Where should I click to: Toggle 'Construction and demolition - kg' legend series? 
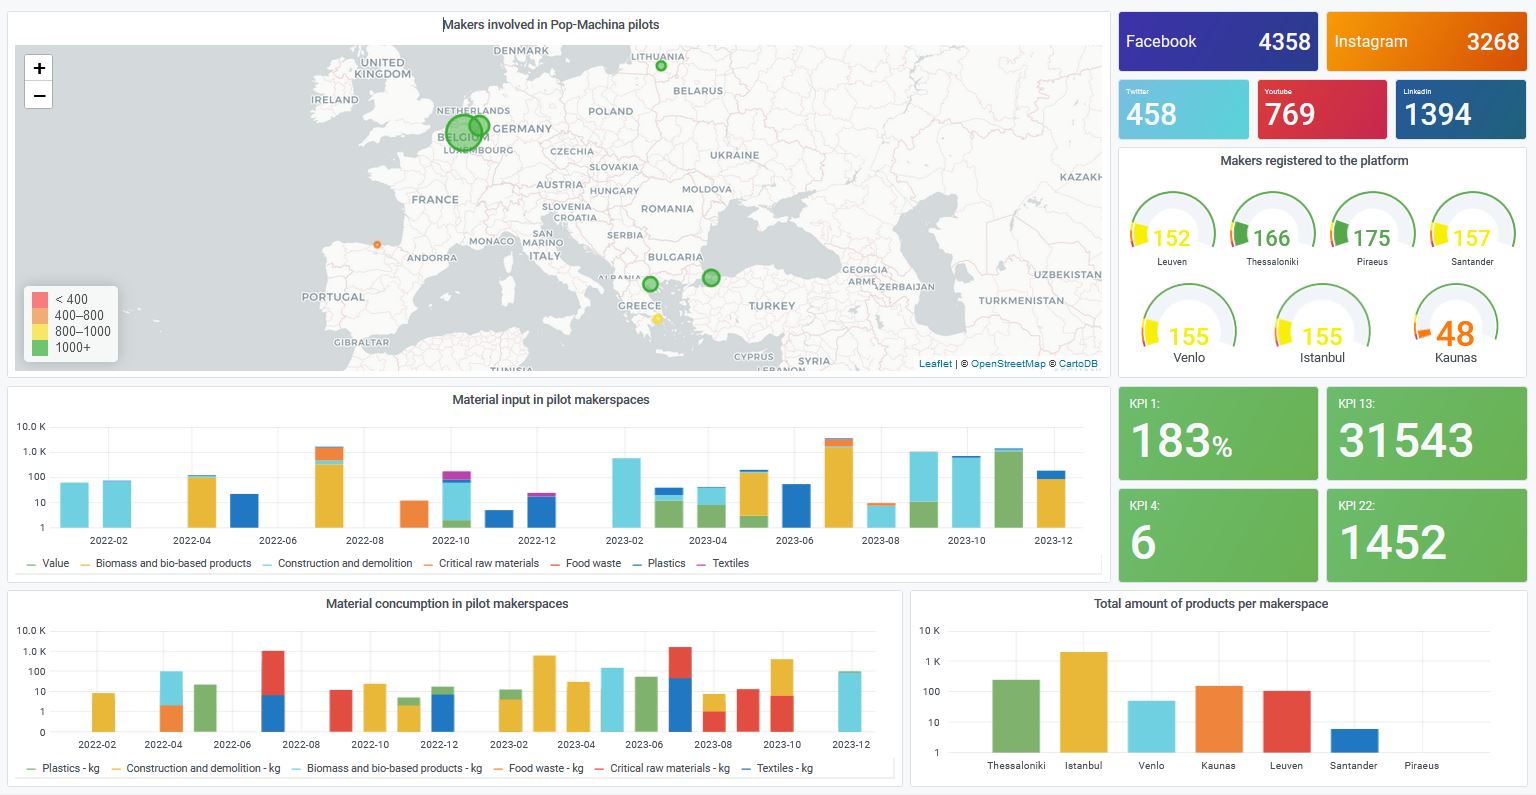195,769
